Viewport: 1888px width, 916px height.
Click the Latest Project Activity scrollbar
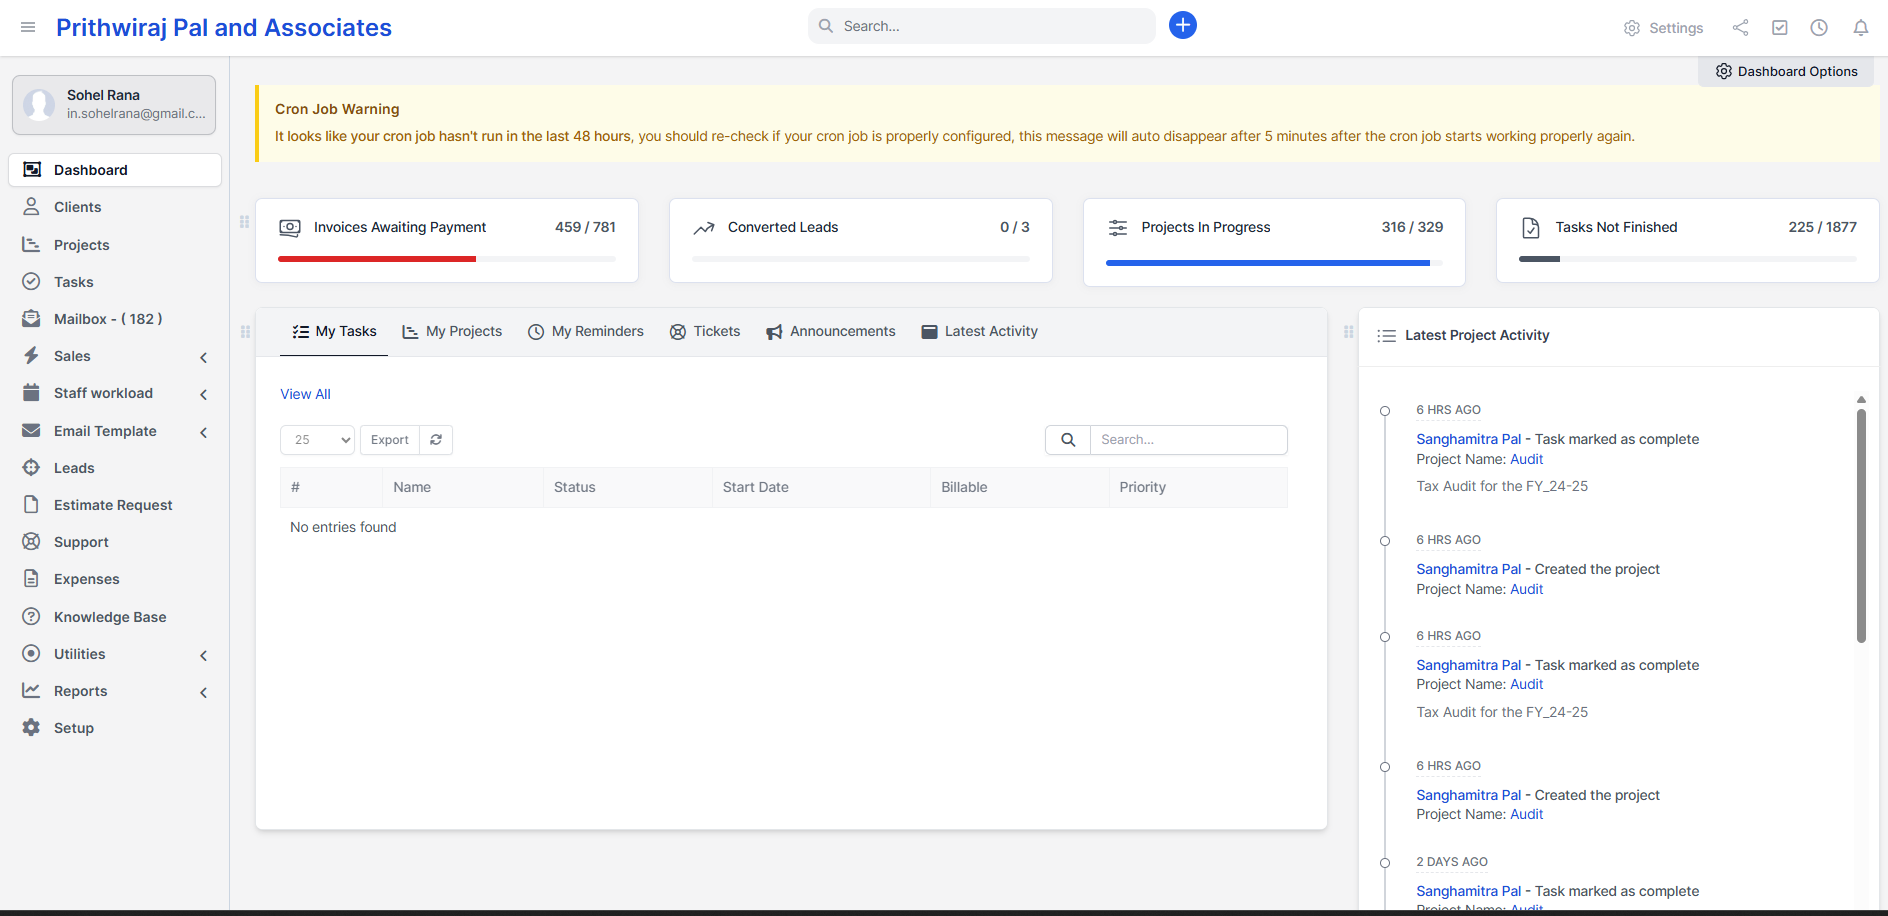pos(1861,520)
